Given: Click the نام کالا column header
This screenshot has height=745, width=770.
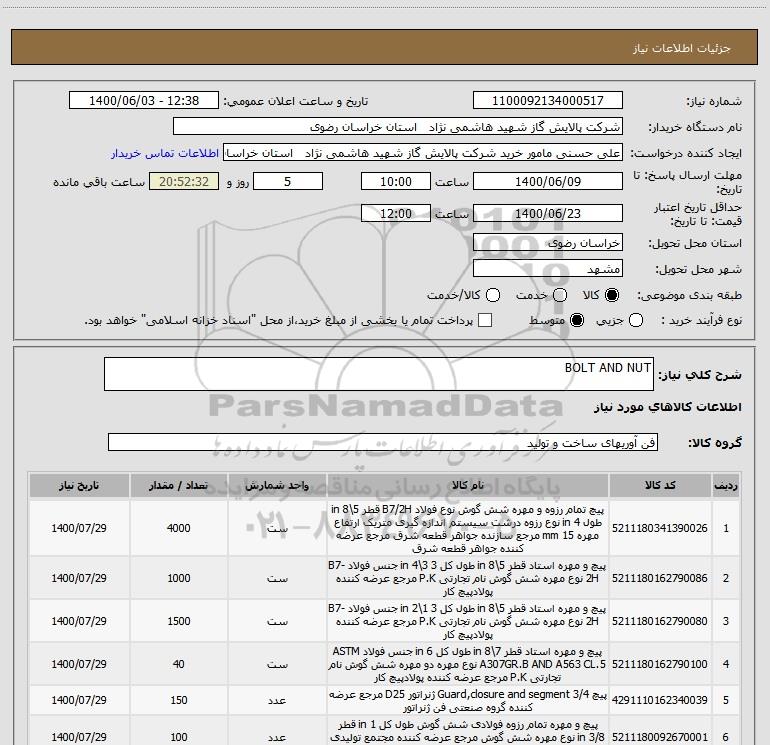Looking at the screenshot, I should (x=468, y=486).
